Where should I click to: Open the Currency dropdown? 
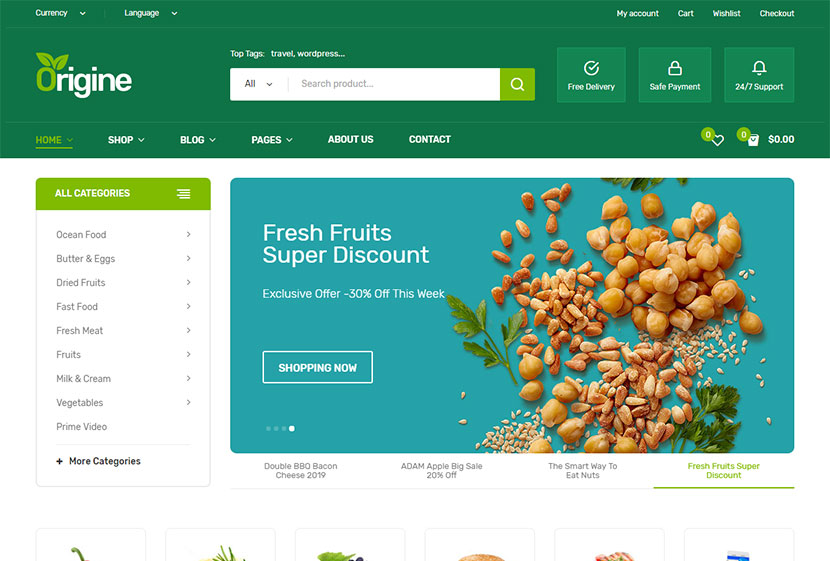click(x=60, y=13)
